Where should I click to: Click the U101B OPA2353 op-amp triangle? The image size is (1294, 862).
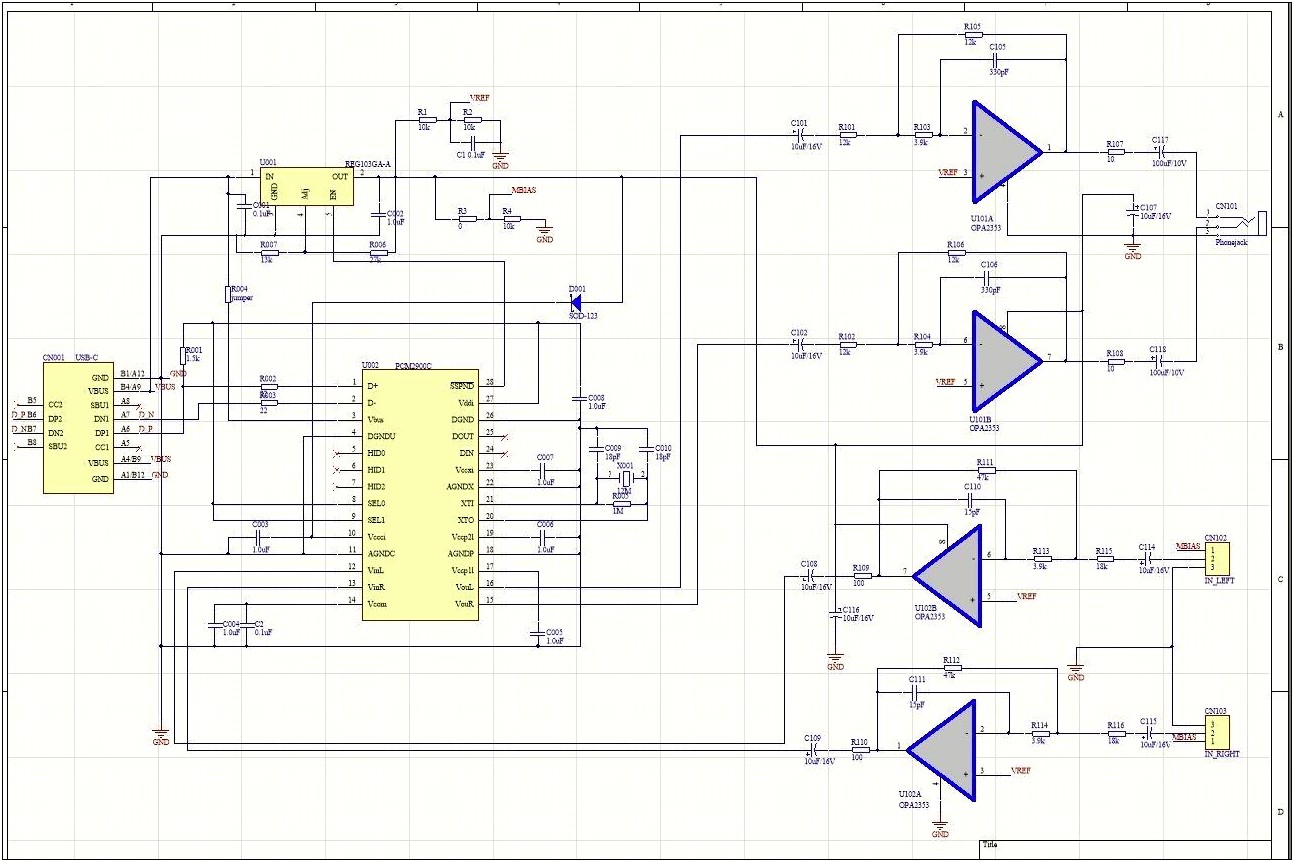(1005, 360)
